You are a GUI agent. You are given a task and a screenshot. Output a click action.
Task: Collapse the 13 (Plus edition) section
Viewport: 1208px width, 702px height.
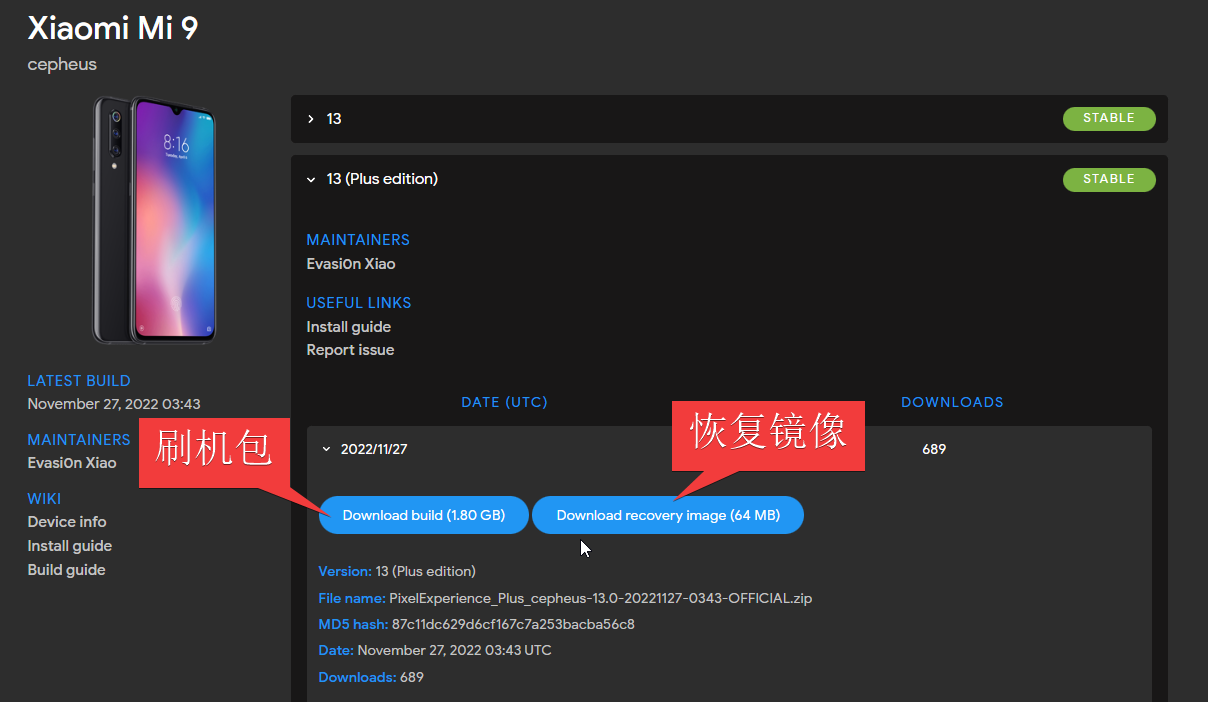(311, 180)
